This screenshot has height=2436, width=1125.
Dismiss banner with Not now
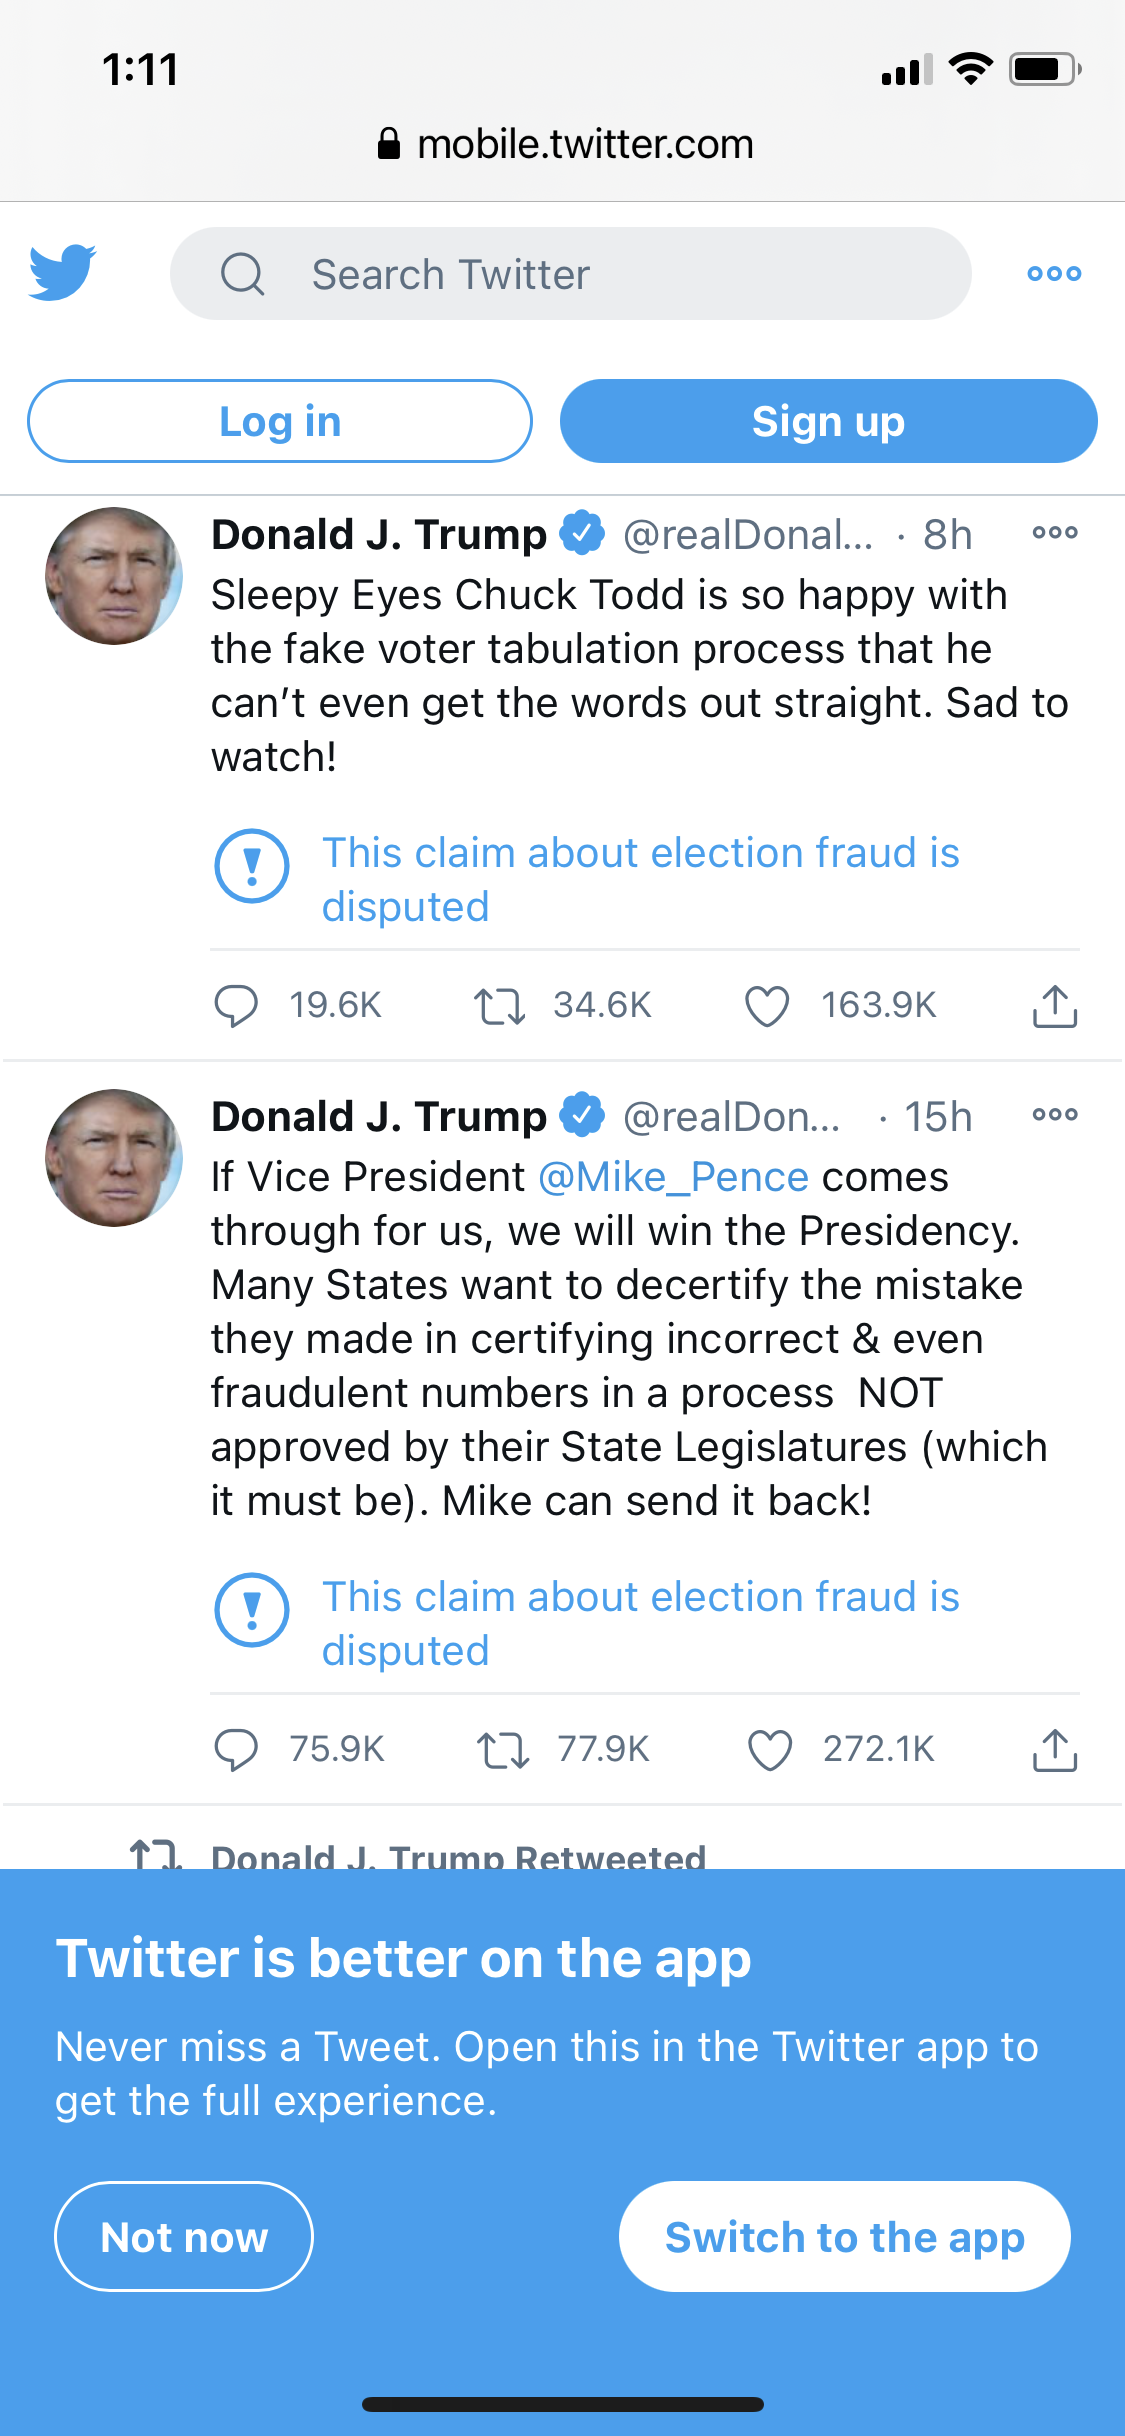coord(184,2237)
